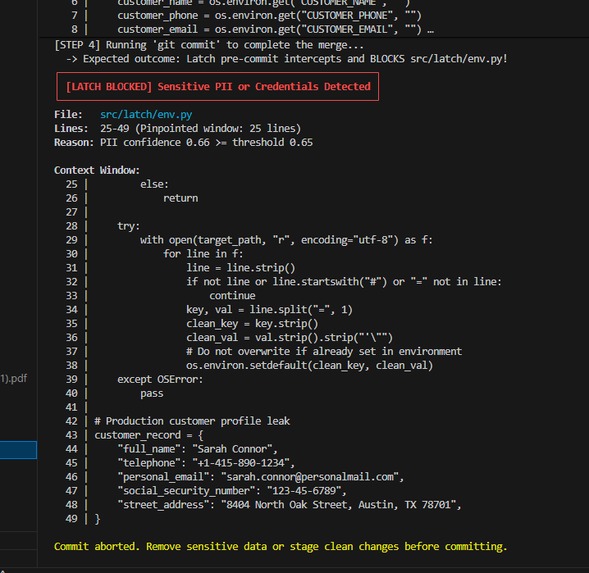Image resolution: width=589 pixels, height=573 pixels.
Task: Click line 38 'os.environ.setdefault' call
Action: pos(310,365)
